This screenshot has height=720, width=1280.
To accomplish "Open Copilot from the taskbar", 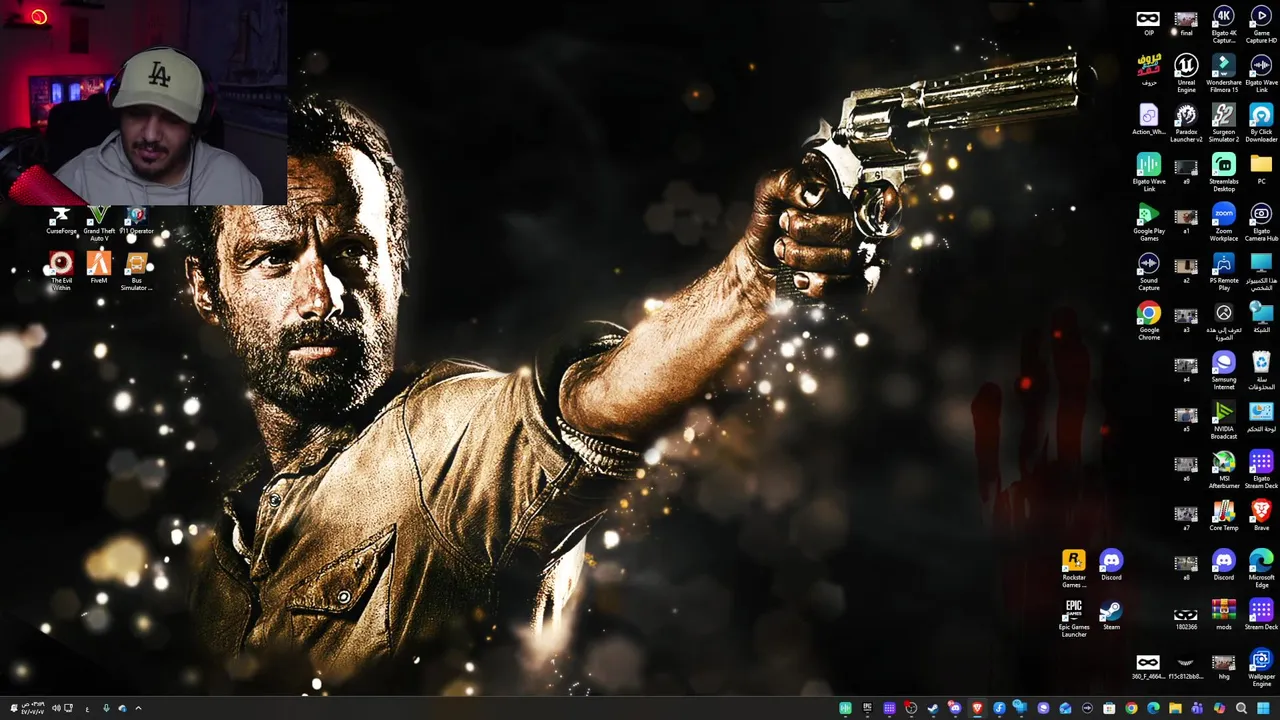I will coord(1219,708).
